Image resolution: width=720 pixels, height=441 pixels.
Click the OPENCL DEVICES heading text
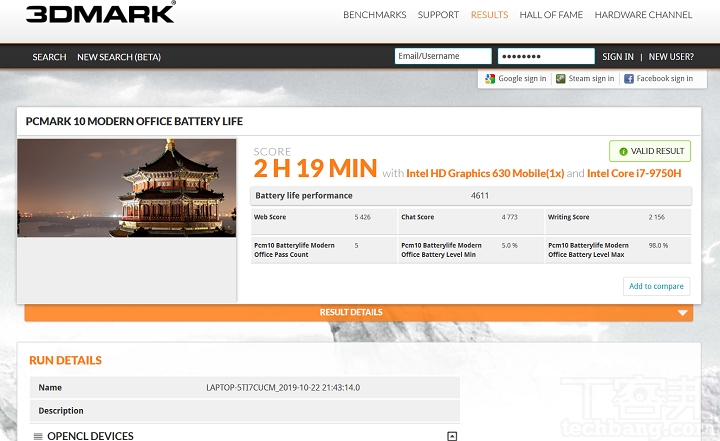(90, 436)
